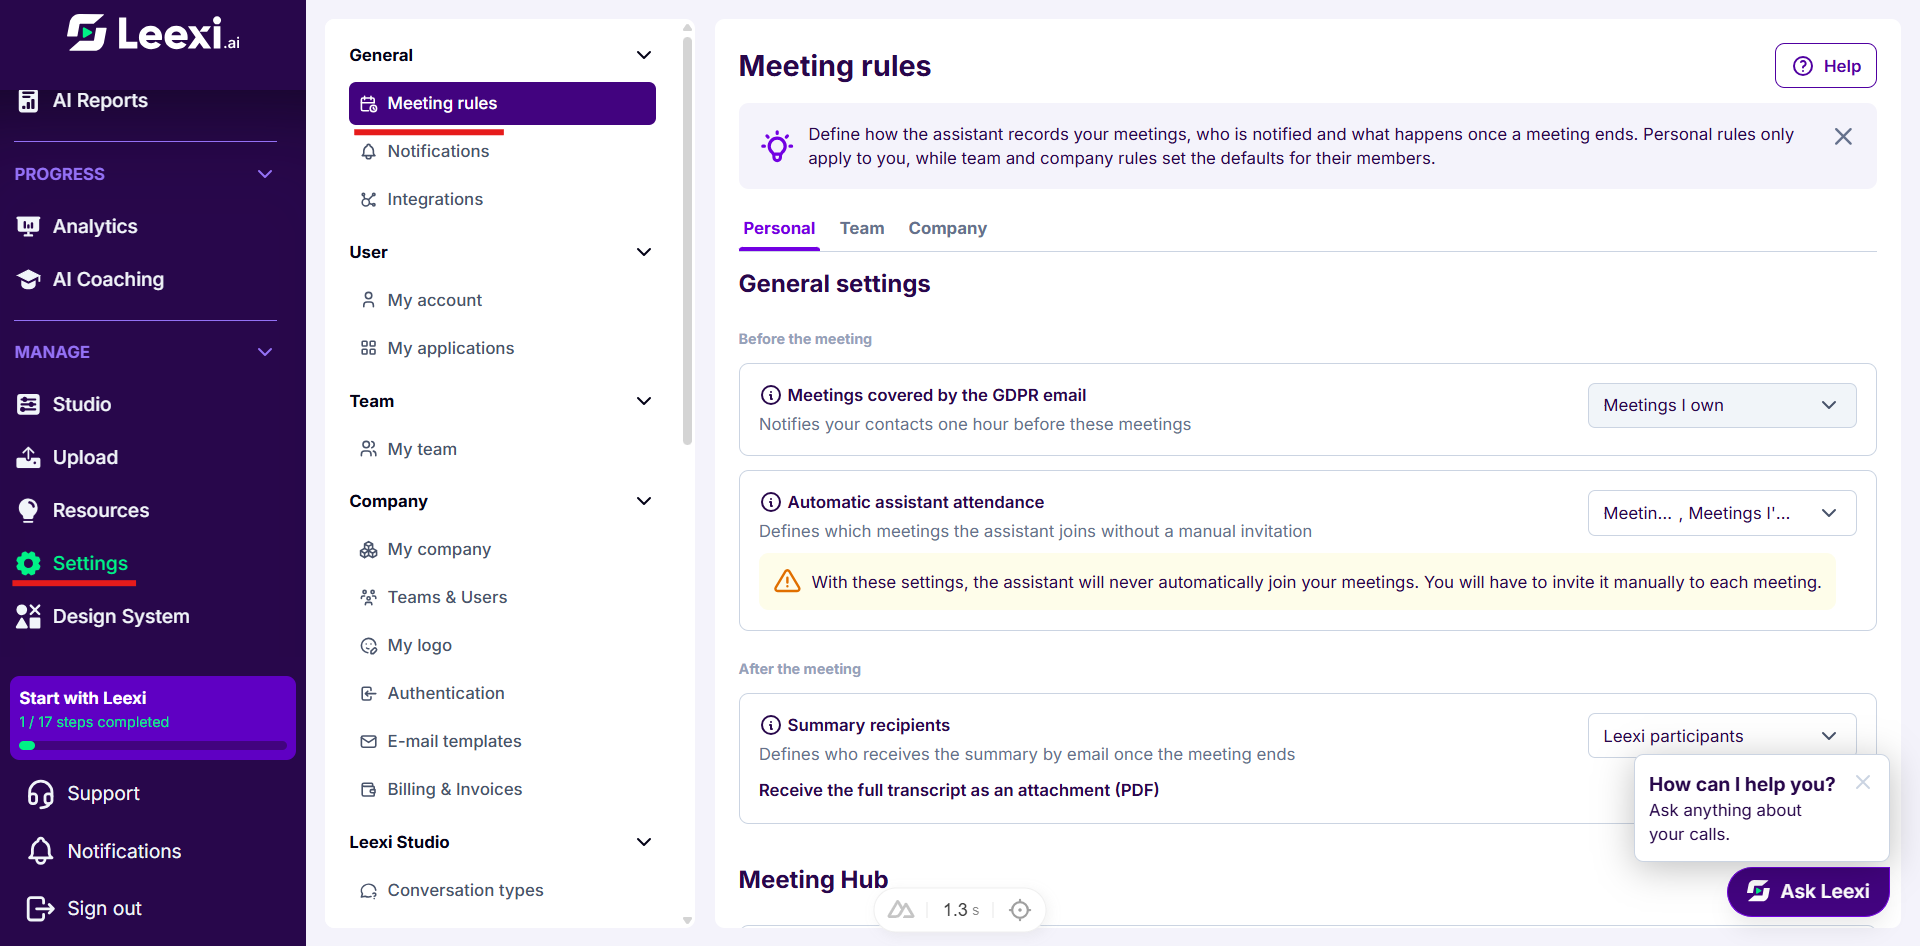The height and width of the screenshot is (946, 1920).
Task: Open the Design System page
Action: (102, 617)
